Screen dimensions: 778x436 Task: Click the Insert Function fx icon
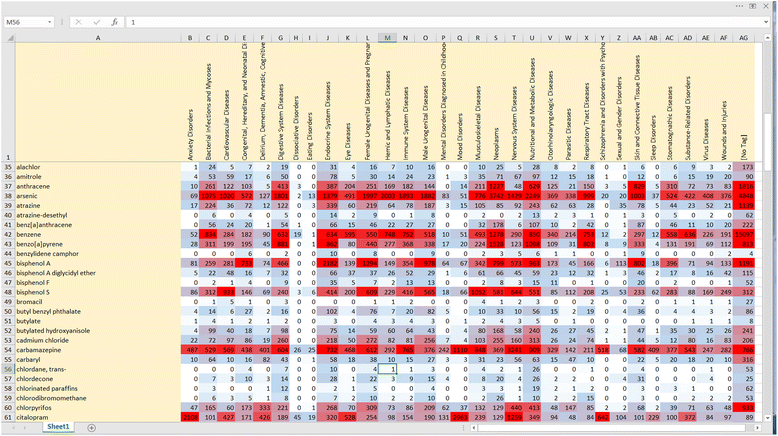(x=114, y=21)
